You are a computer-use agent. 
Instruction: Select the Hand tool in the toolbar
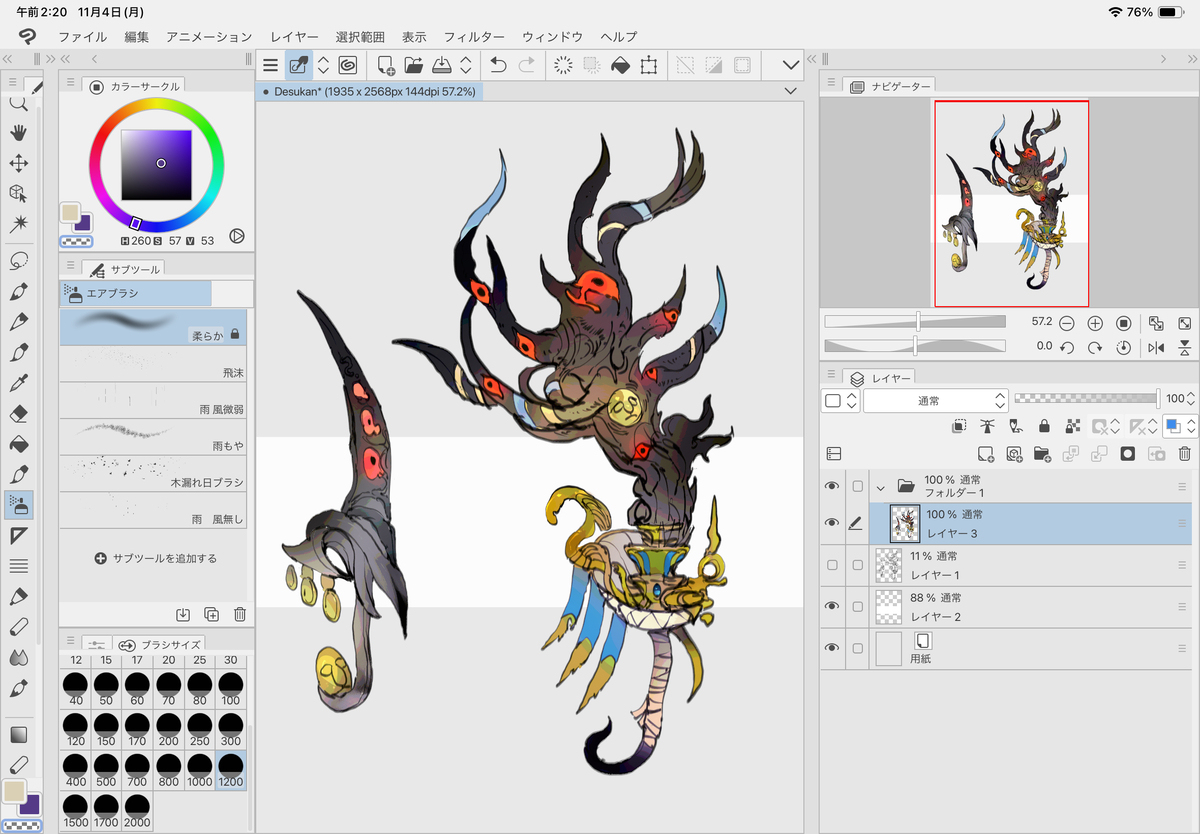pyautogui.click(x=18, y=133)
